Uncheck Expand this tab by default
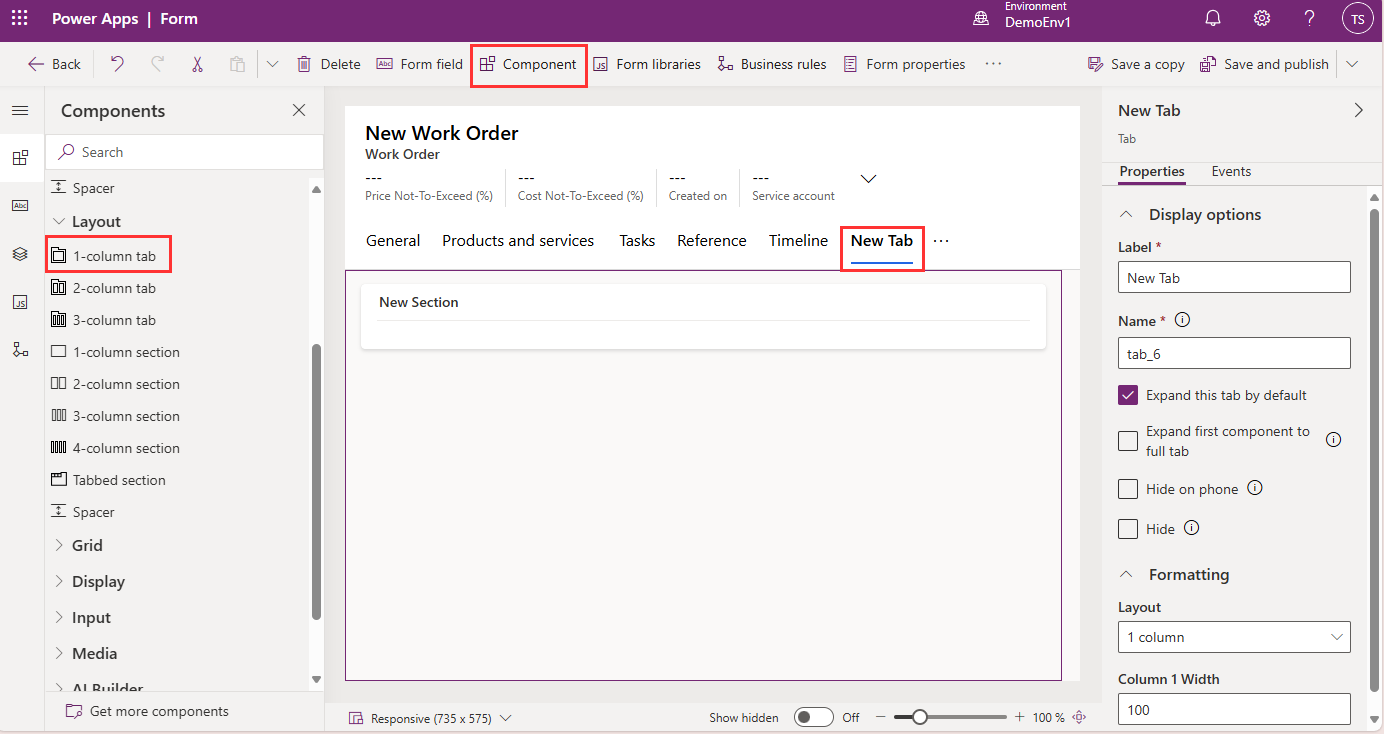The width and height of the screenshot is (1384, 734). click(x=1128, y=395)
